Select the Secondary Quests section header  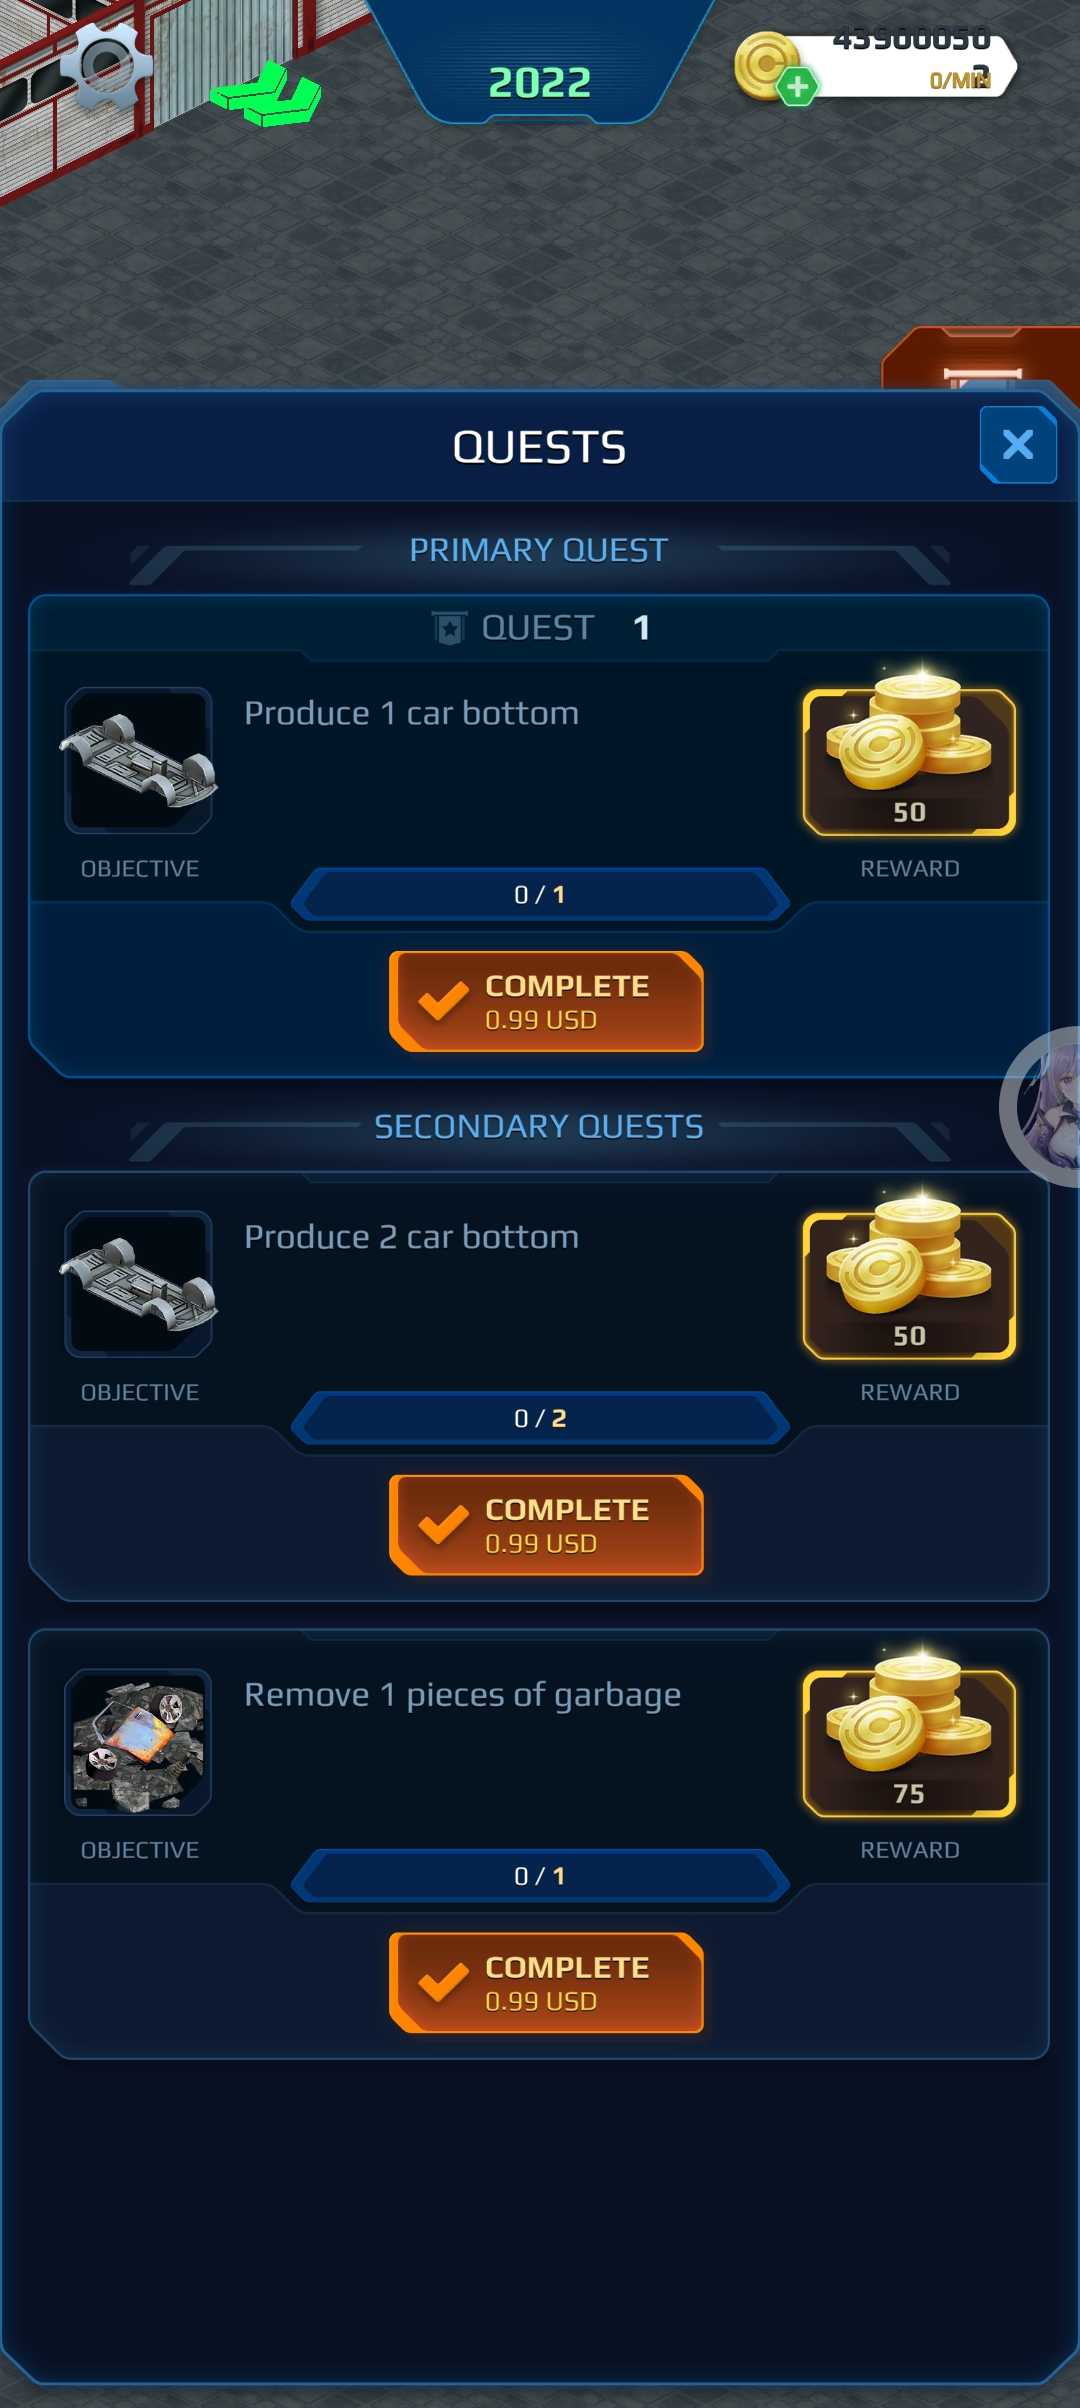point(539,1127)
